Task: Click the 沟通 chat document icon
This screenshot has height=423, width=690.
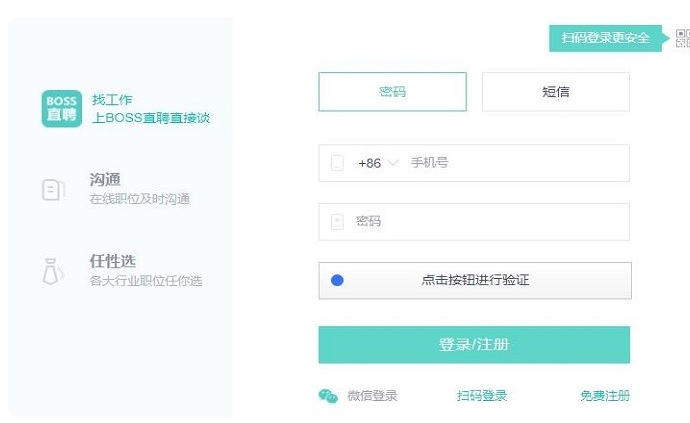Action: click(x=53, y=189)
